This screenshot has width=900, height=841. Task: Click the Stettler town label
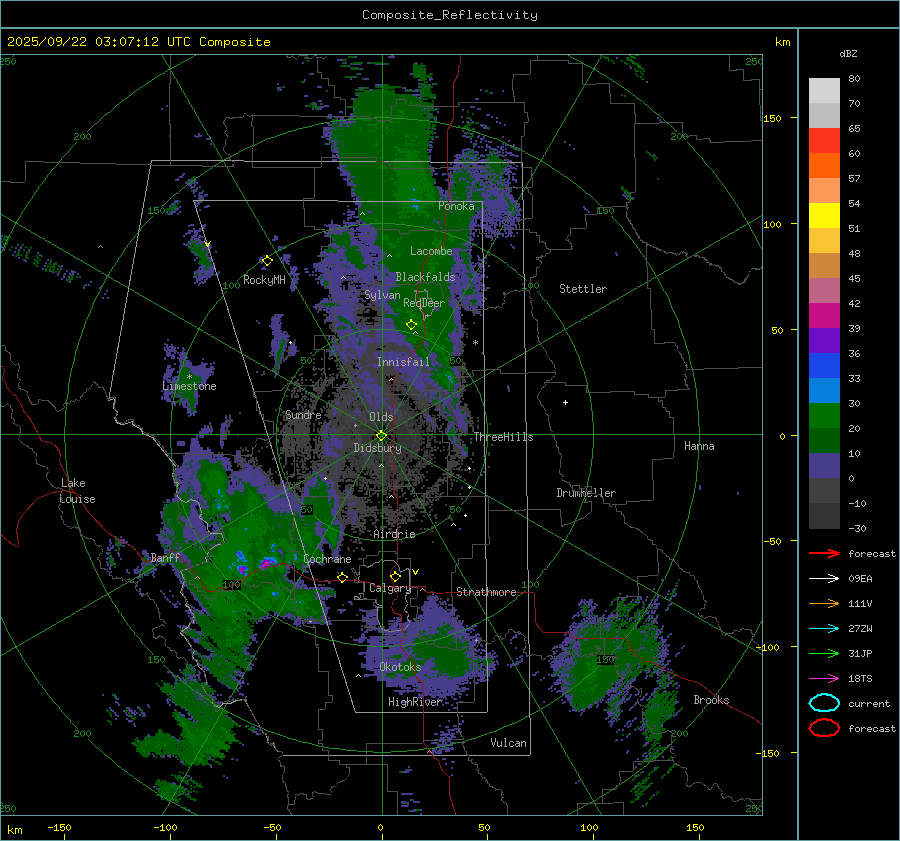coord(582,289)
